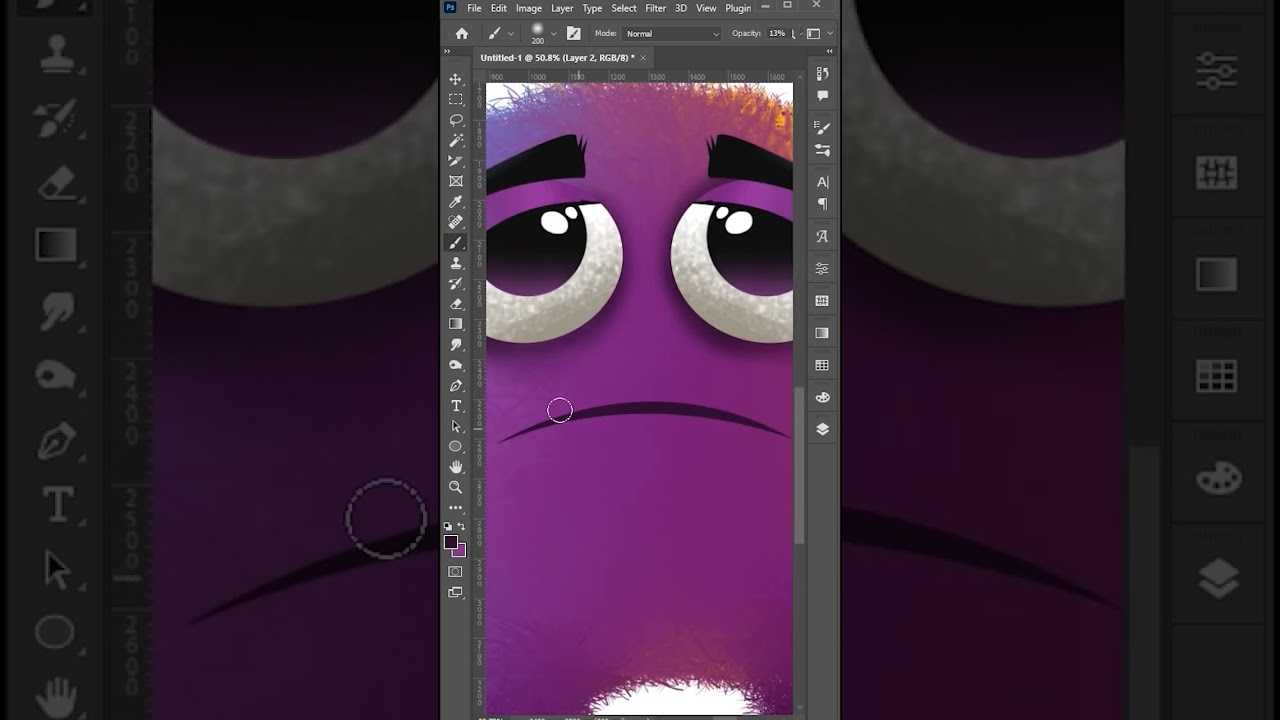Open the Paragraph panel icon
Screen dimensions: 1280x720
tap(822, 204)
